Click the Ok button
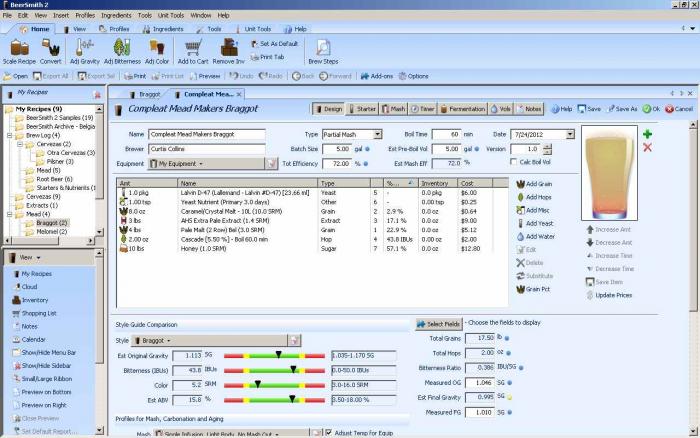The image size is (700, 438). (651, 109)
